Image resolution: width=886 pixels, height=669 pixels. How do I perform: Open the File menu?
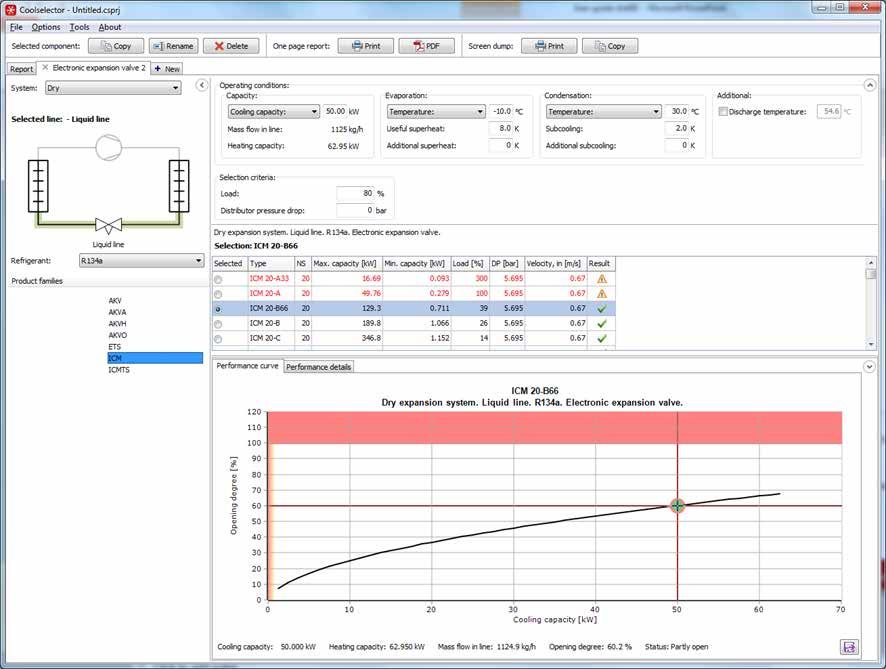(16, 27)
